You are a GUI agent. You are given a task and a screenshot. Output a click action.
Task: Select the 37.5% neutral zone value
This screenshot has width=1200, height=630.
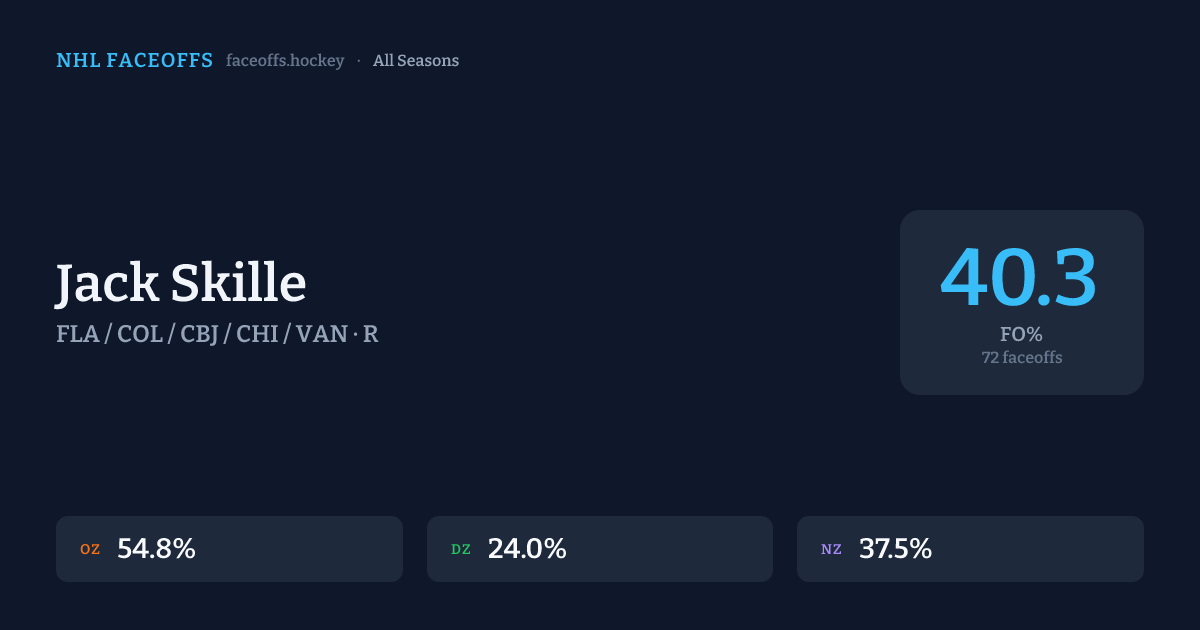point(895,549)
